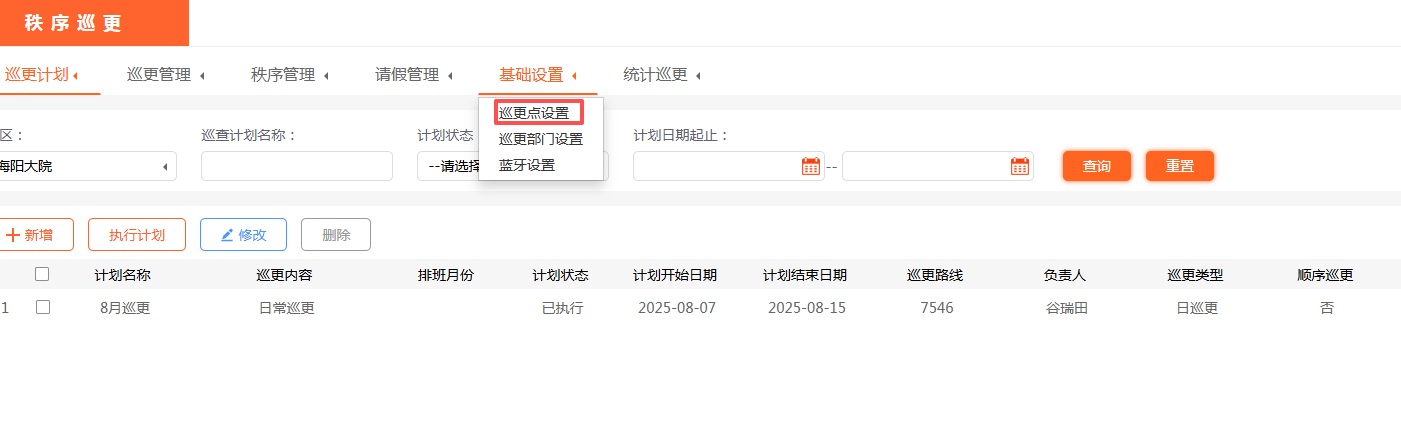Viewport: 1401px width, 426px height.
Task: Expand the 秩序管理 menu
Action: pos(289,75)
